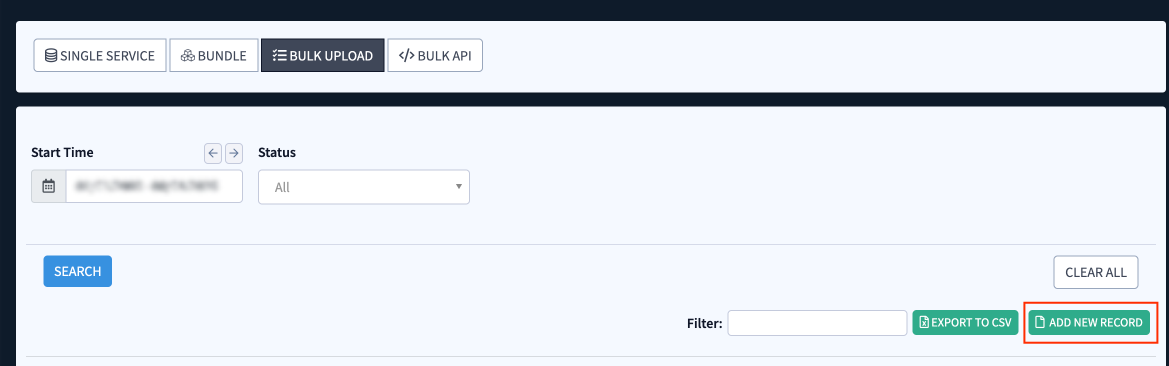1169x366 pixels.
Task: Click the spreadsheet icon on Export to CSV
Action: [x=924, y=323]
